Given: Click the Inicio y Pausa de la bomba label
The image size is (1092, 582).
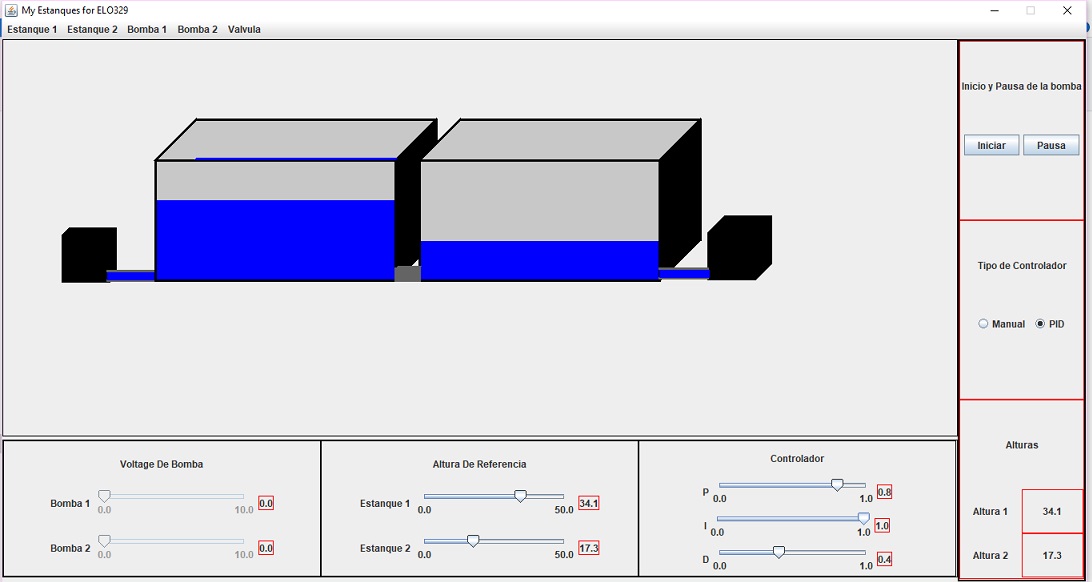Looking at the screenshot, I should click(x=1022, y=86).
